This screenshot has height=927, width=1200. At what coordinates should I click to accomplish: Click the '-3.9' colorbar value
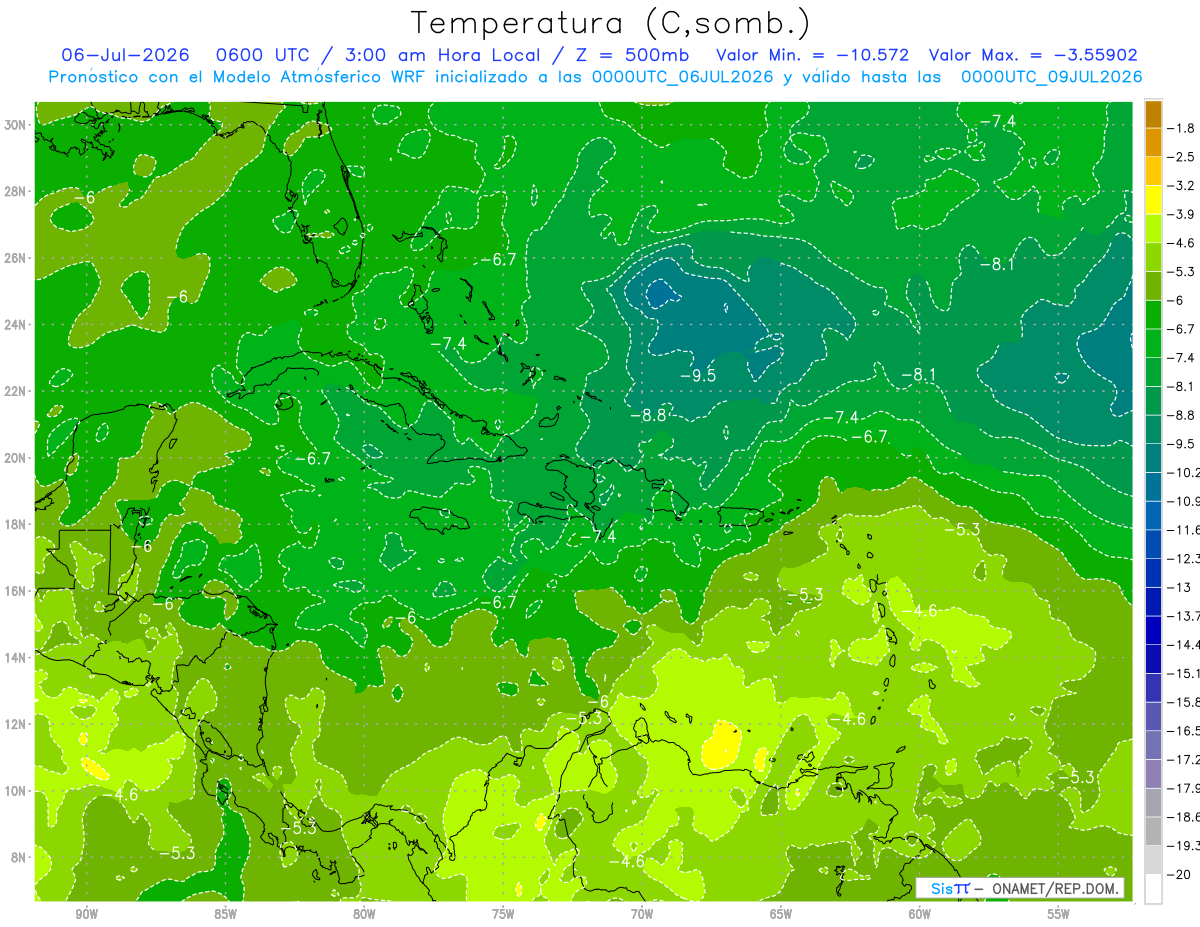1183,214
